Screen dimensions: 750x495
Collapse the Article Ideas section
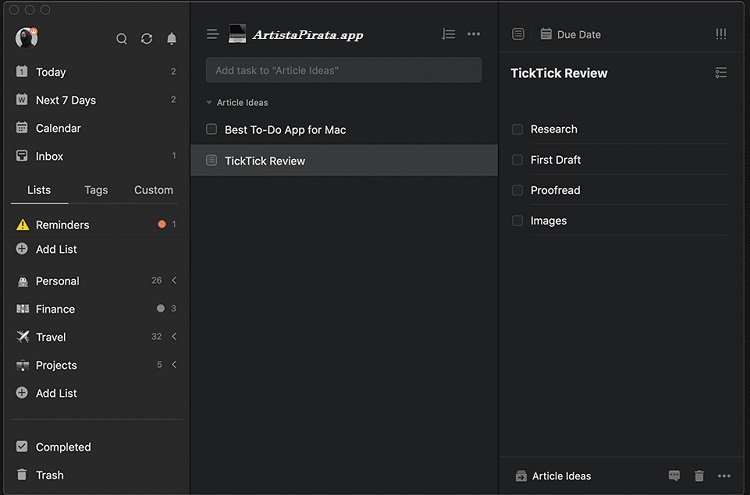[210, 102]
